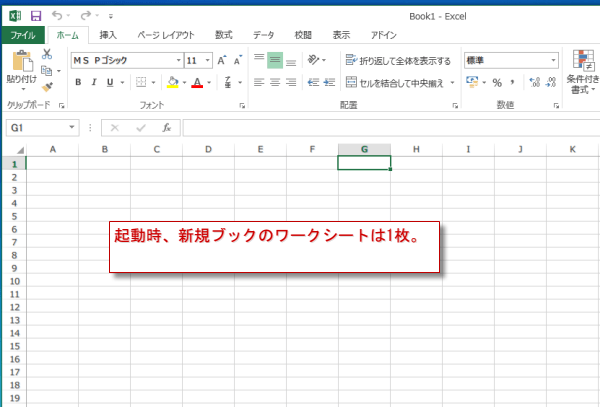Click the percent style icon
This screenshot has height=407, width=600.
pos(496,82)
